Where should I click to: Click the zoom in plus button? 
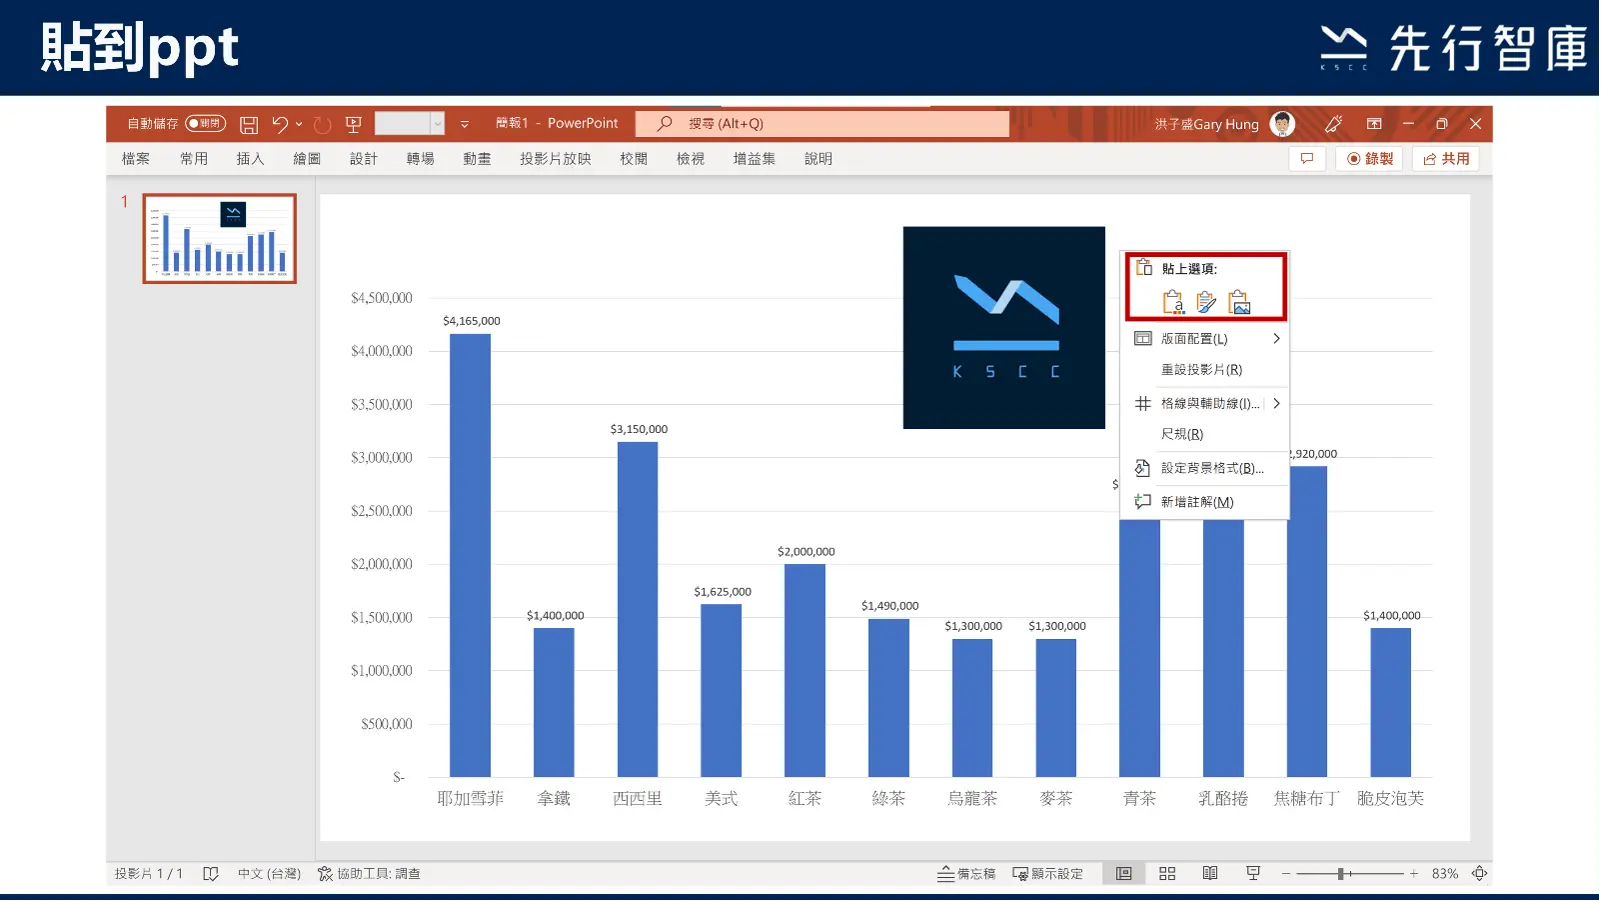pos(1414,874)
